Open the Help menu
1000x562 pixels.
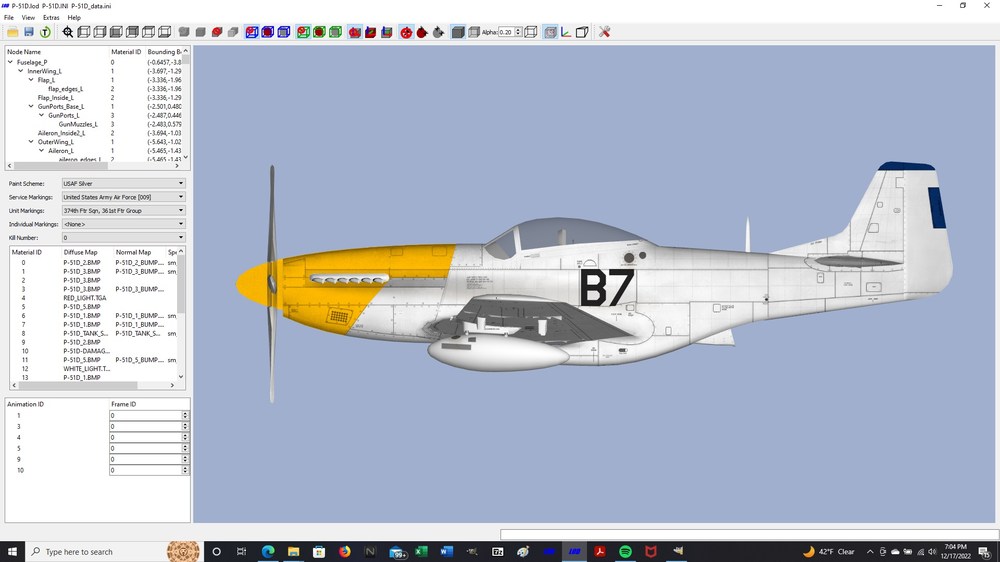click(x=74, y=18)
